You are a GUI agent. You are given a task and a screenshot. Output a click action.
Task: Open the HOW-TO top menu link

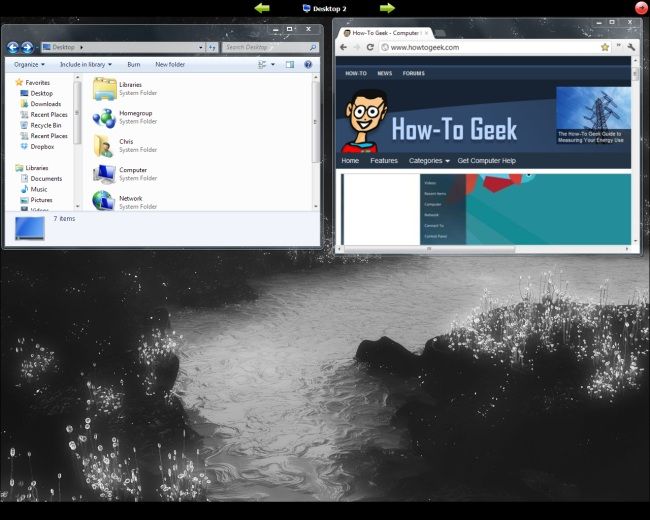(x=356, y=73)
